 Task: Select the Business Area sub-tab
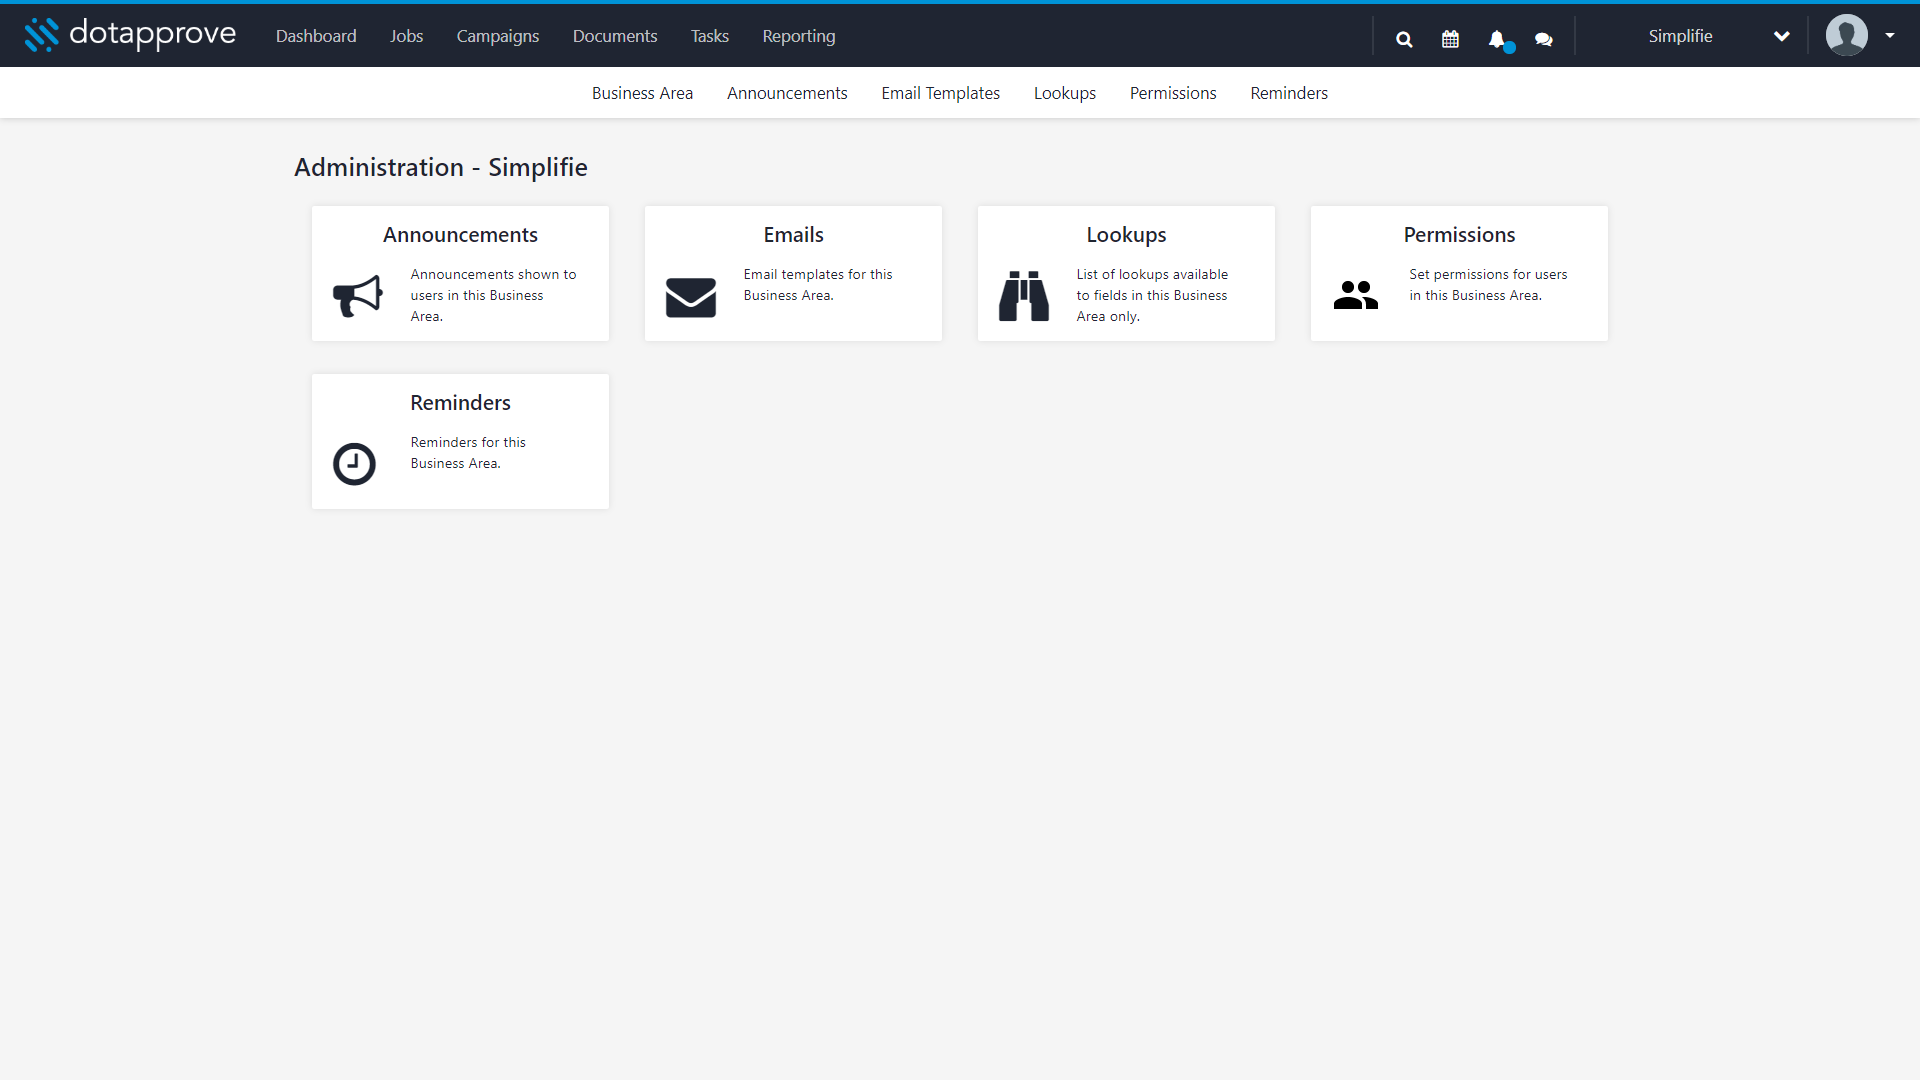click(642, 93)
